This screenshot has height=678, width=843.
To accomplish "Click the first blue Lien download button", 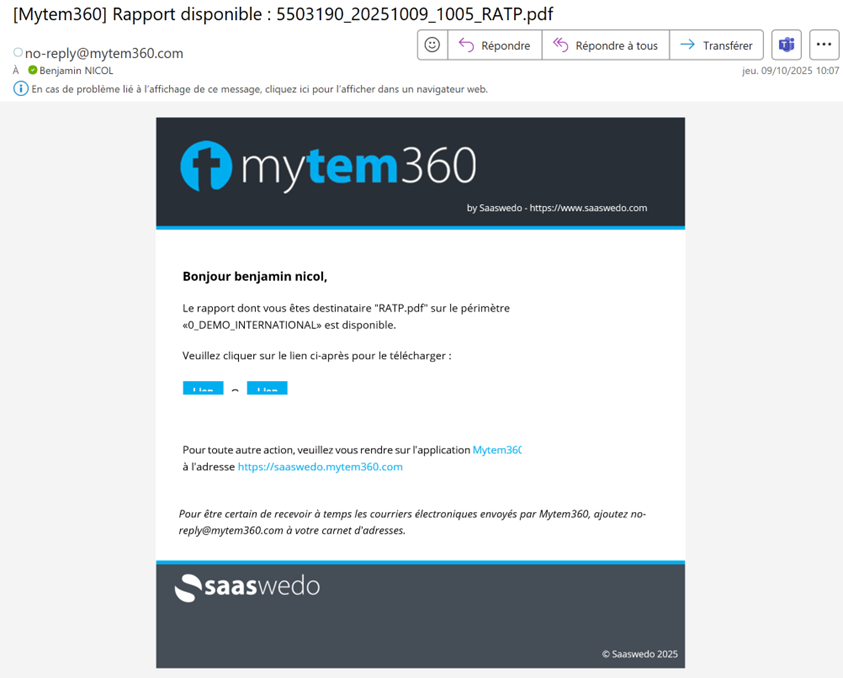I will pyautogui.click(x=203, y=388).
